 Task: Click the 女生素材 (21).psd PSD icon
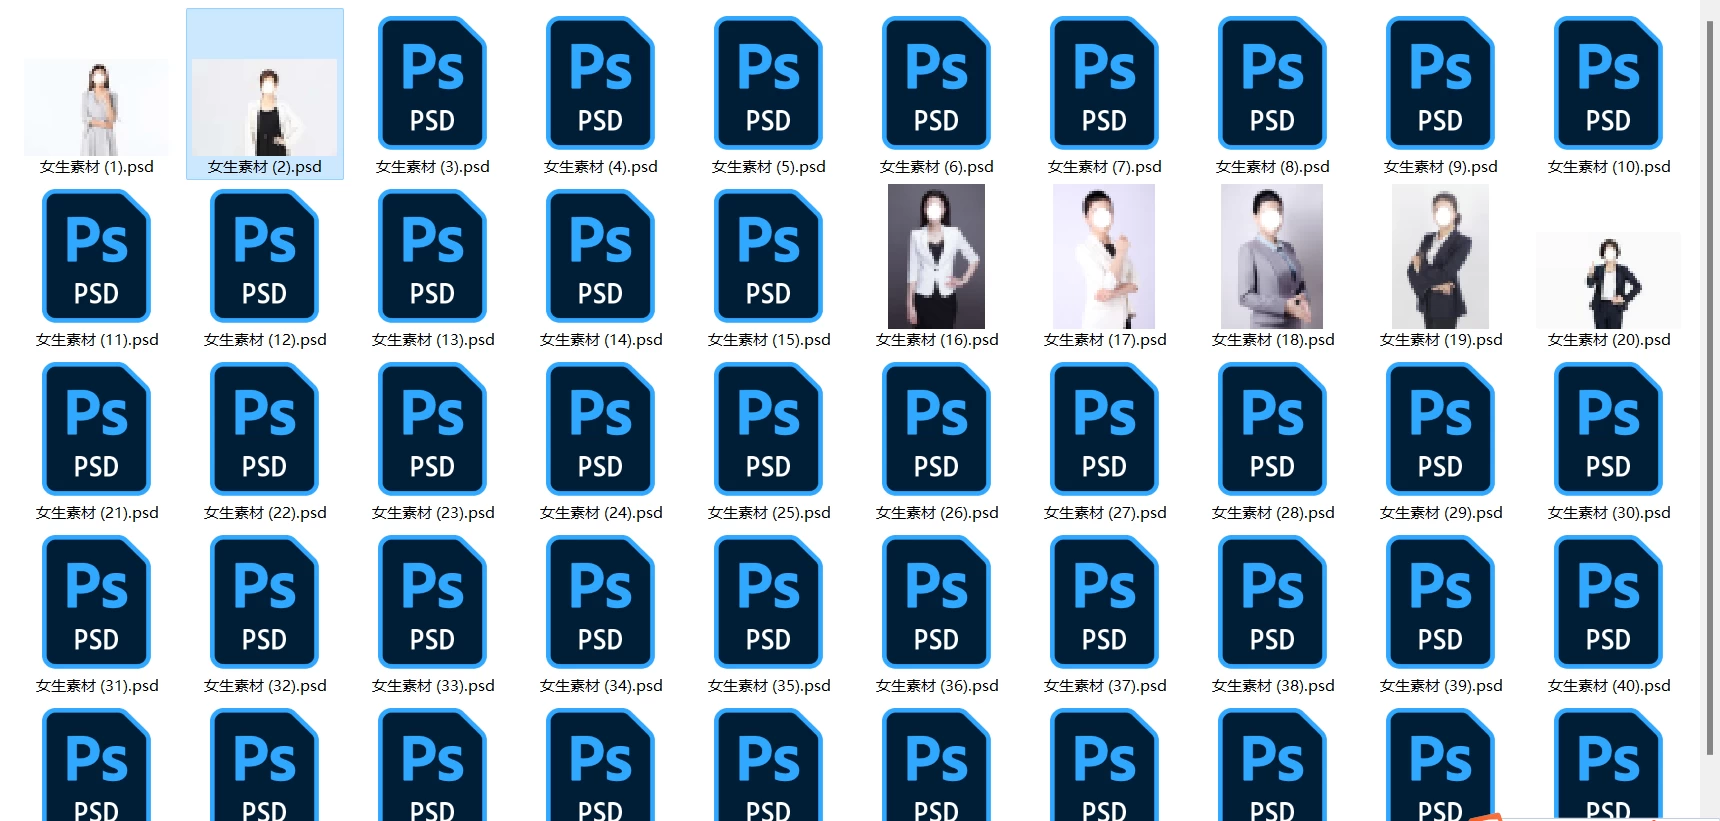pos(96,429)
